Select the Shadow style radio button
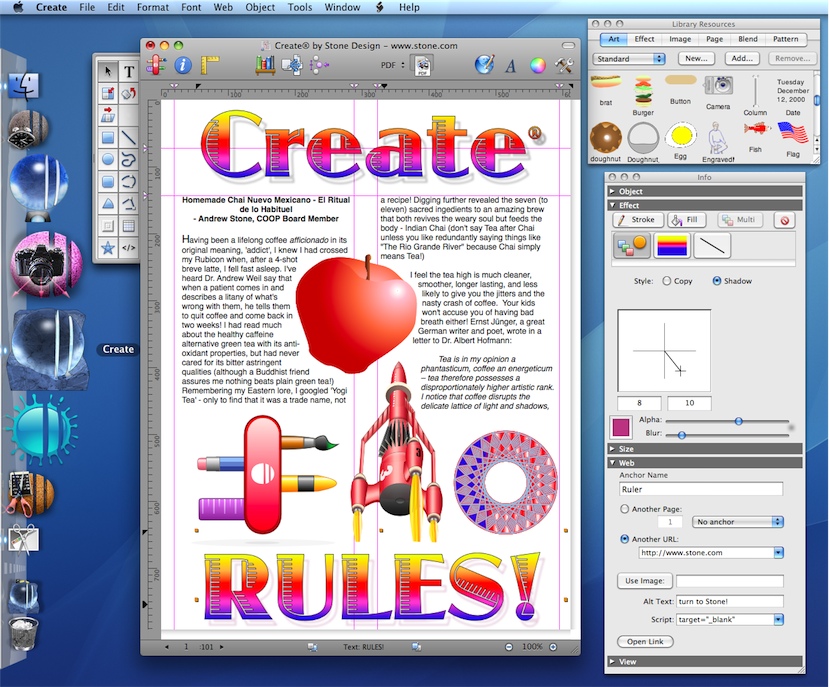This screenshot has height=687, width=829. tap(716, 281)
